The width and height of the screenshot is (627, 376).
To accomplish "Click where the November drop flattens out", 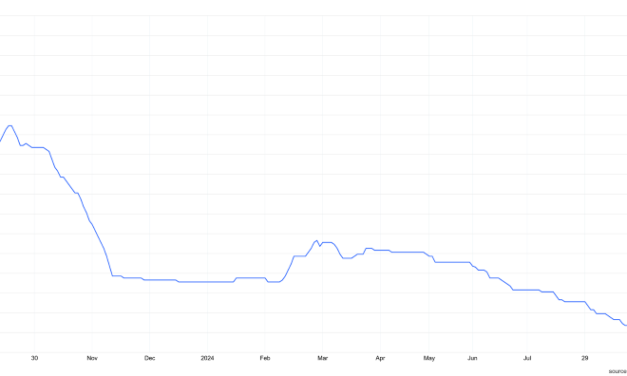I will (113, 275).
